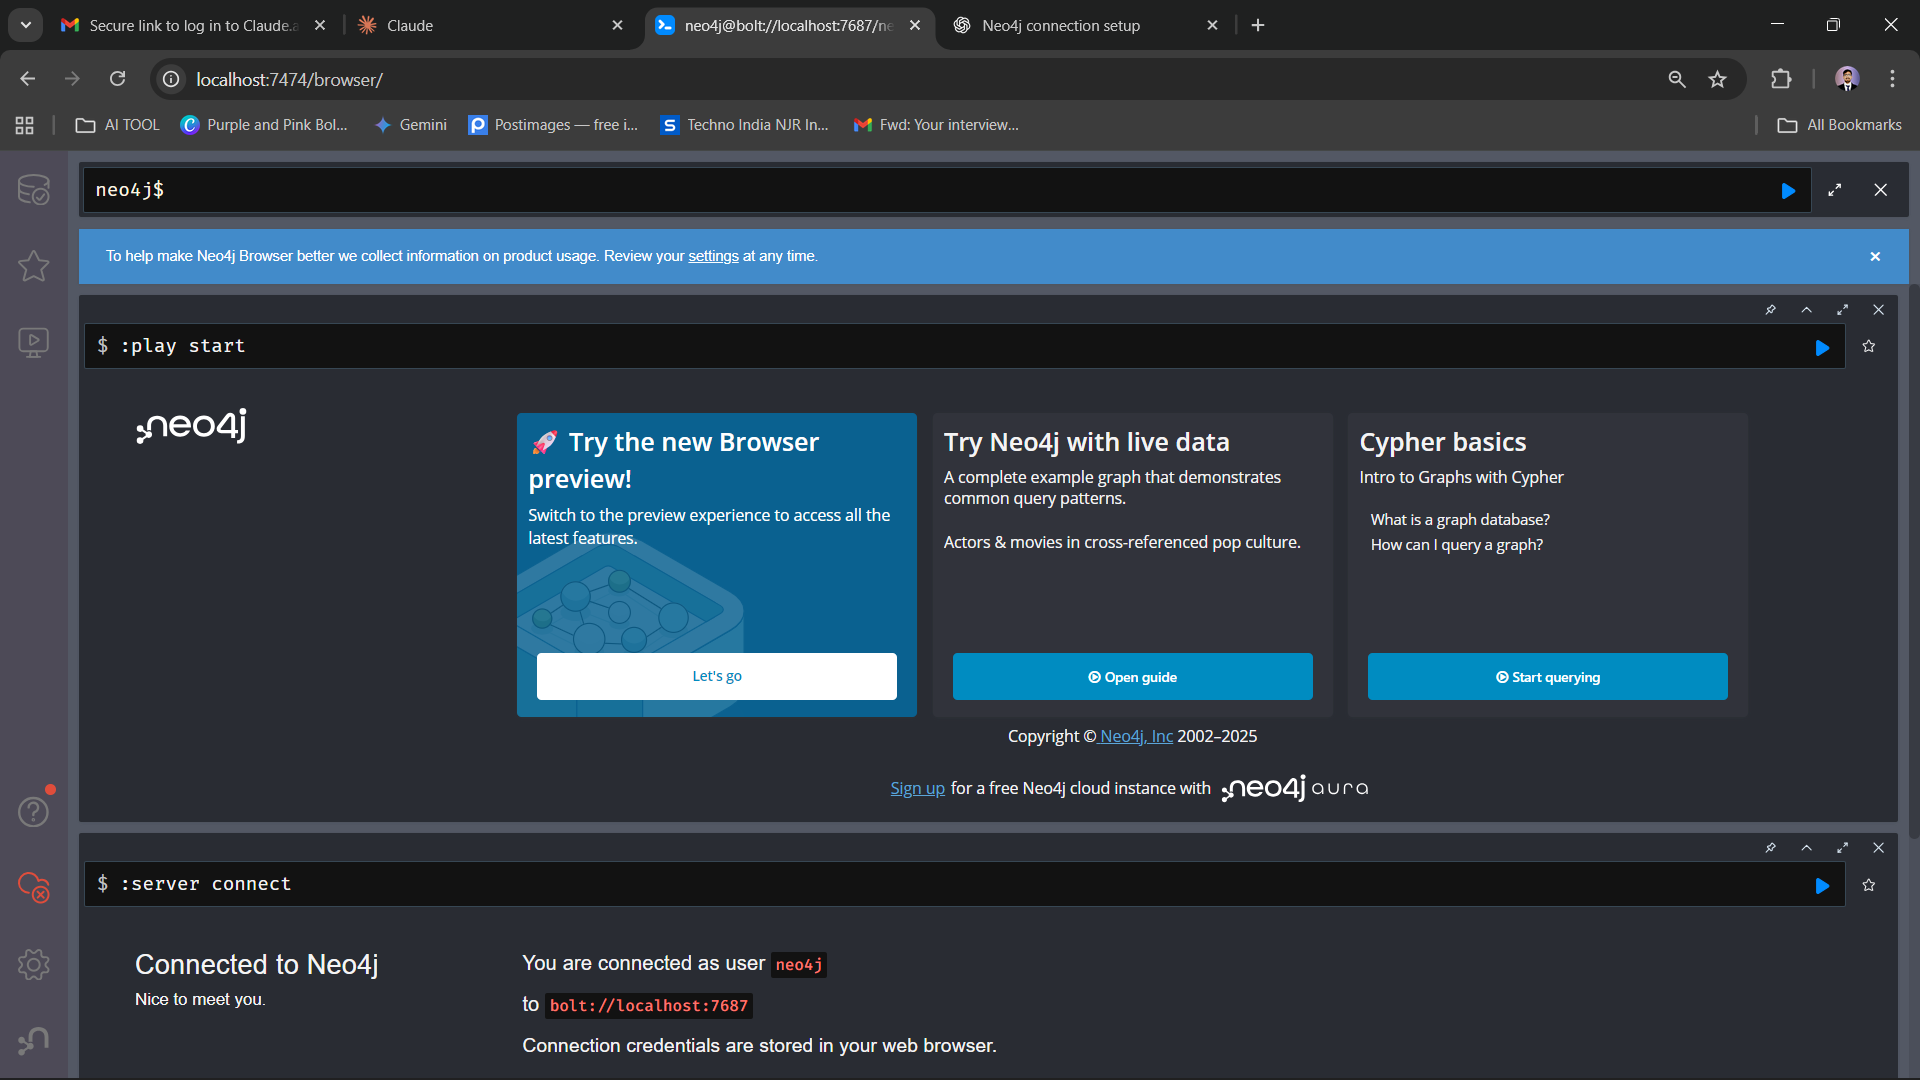The image size is (1920, 1080).
Task: Bookmark this page with star icon
Action: [x=1717, y=79]
